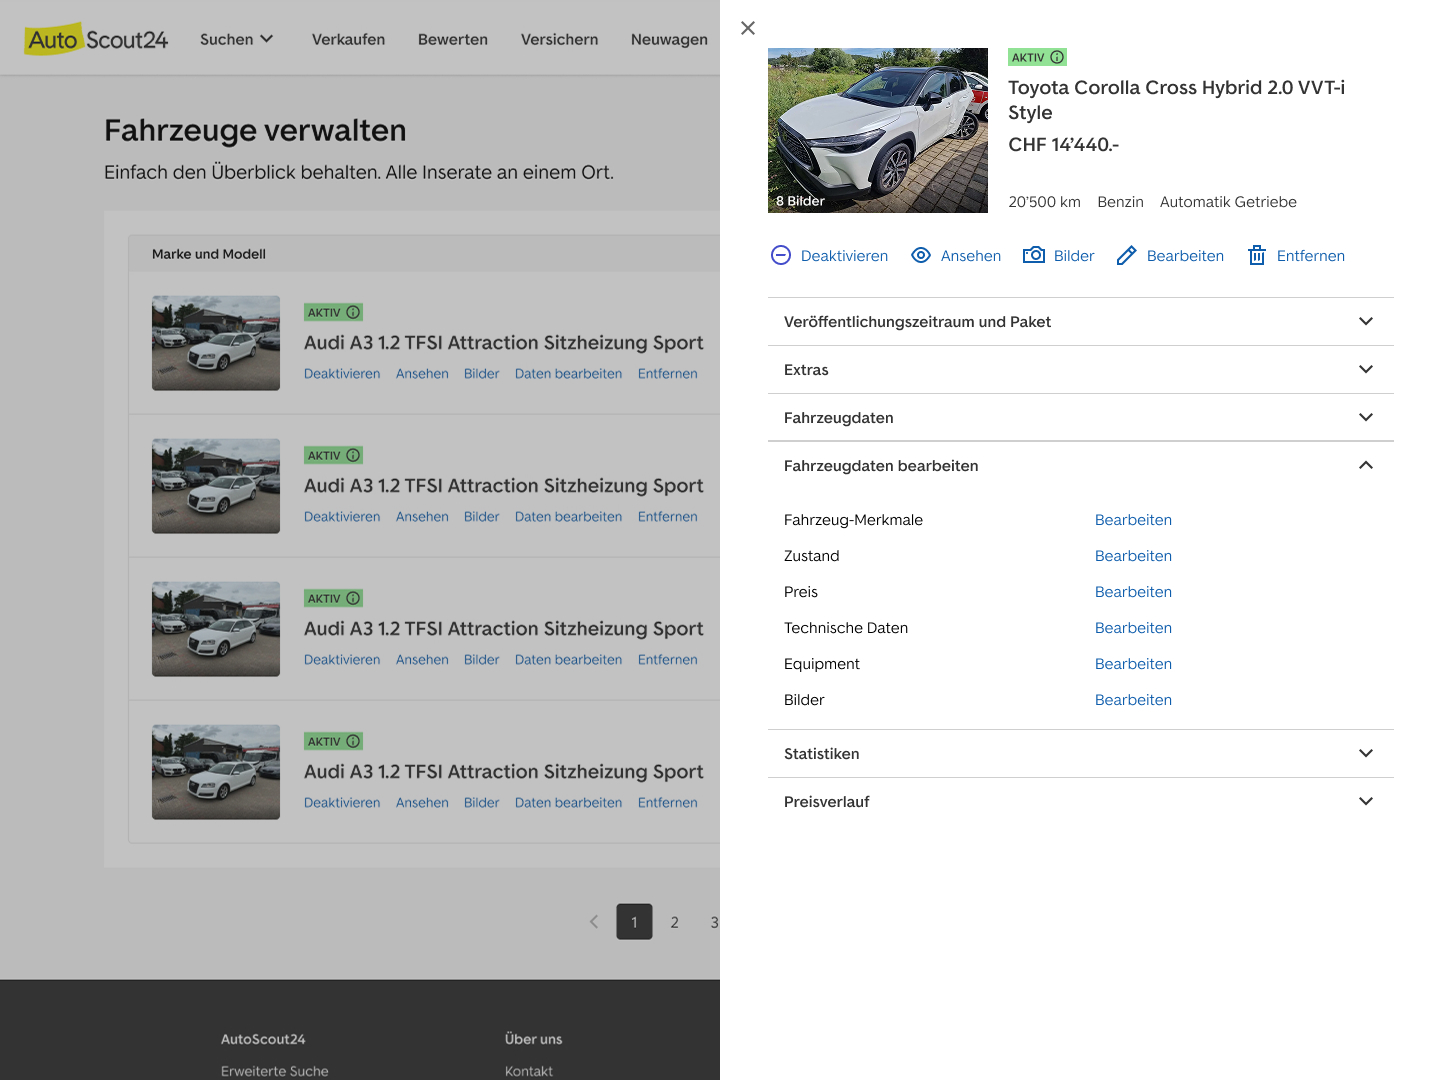Expand the Extras section
The width and height of the screenshot is (1440, 1080).
[1081, 369]
